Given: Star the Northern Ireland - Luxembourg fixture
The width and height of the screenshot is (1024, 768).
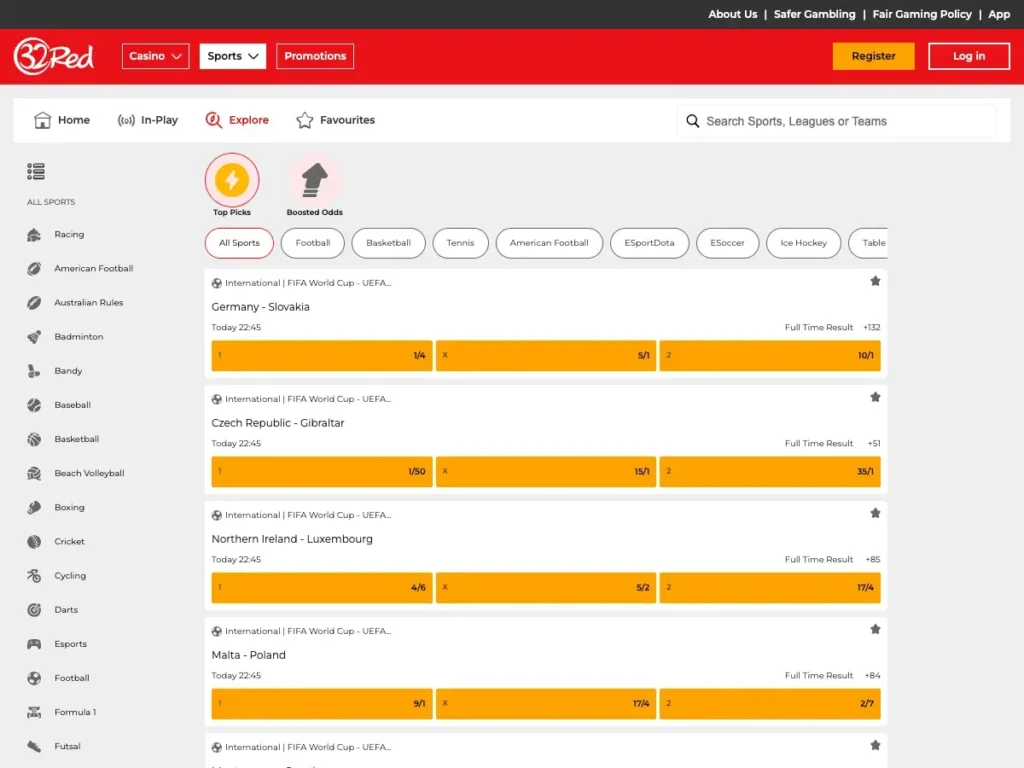Looking at the screenshot, I should click(x=876, y=513).
